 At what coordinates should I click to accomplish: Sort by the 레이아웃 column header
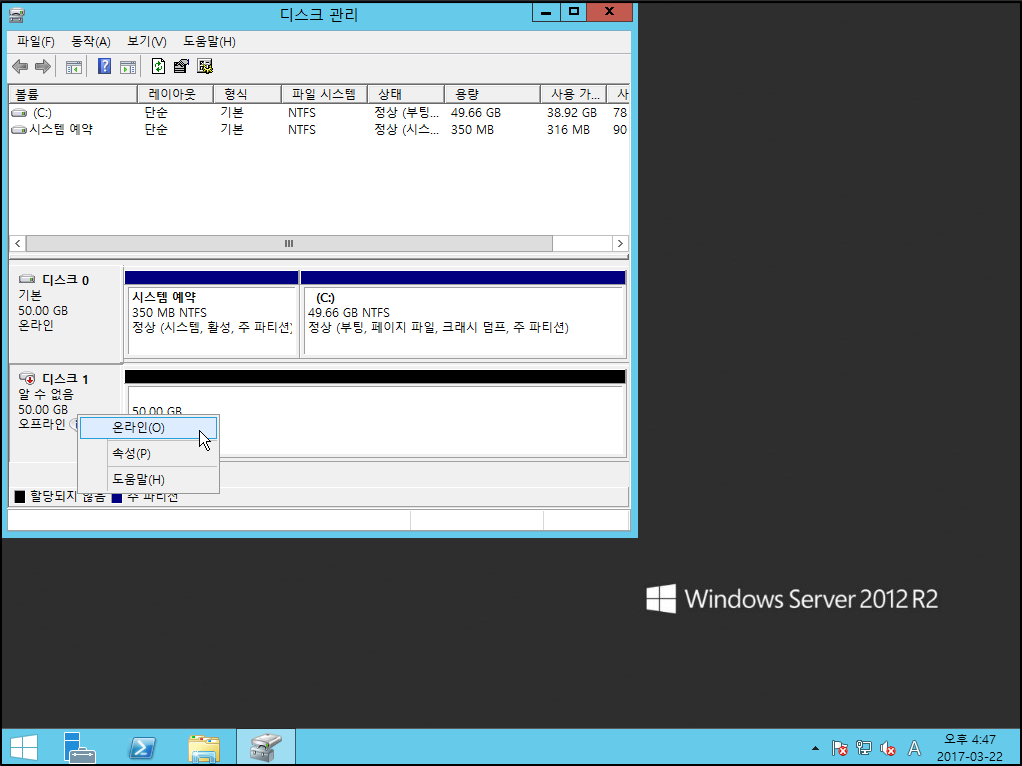point(175,95)
